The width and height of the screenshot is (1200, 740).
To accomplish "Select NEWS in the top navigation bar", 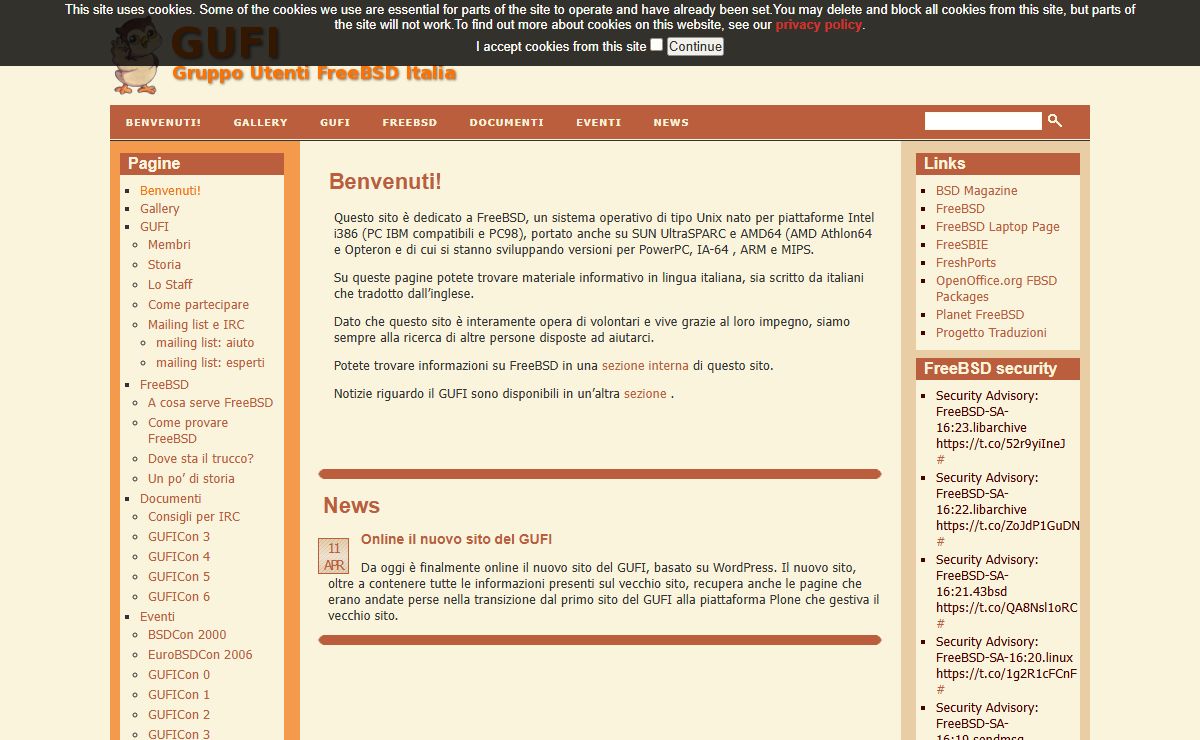I will pos(671,122).
